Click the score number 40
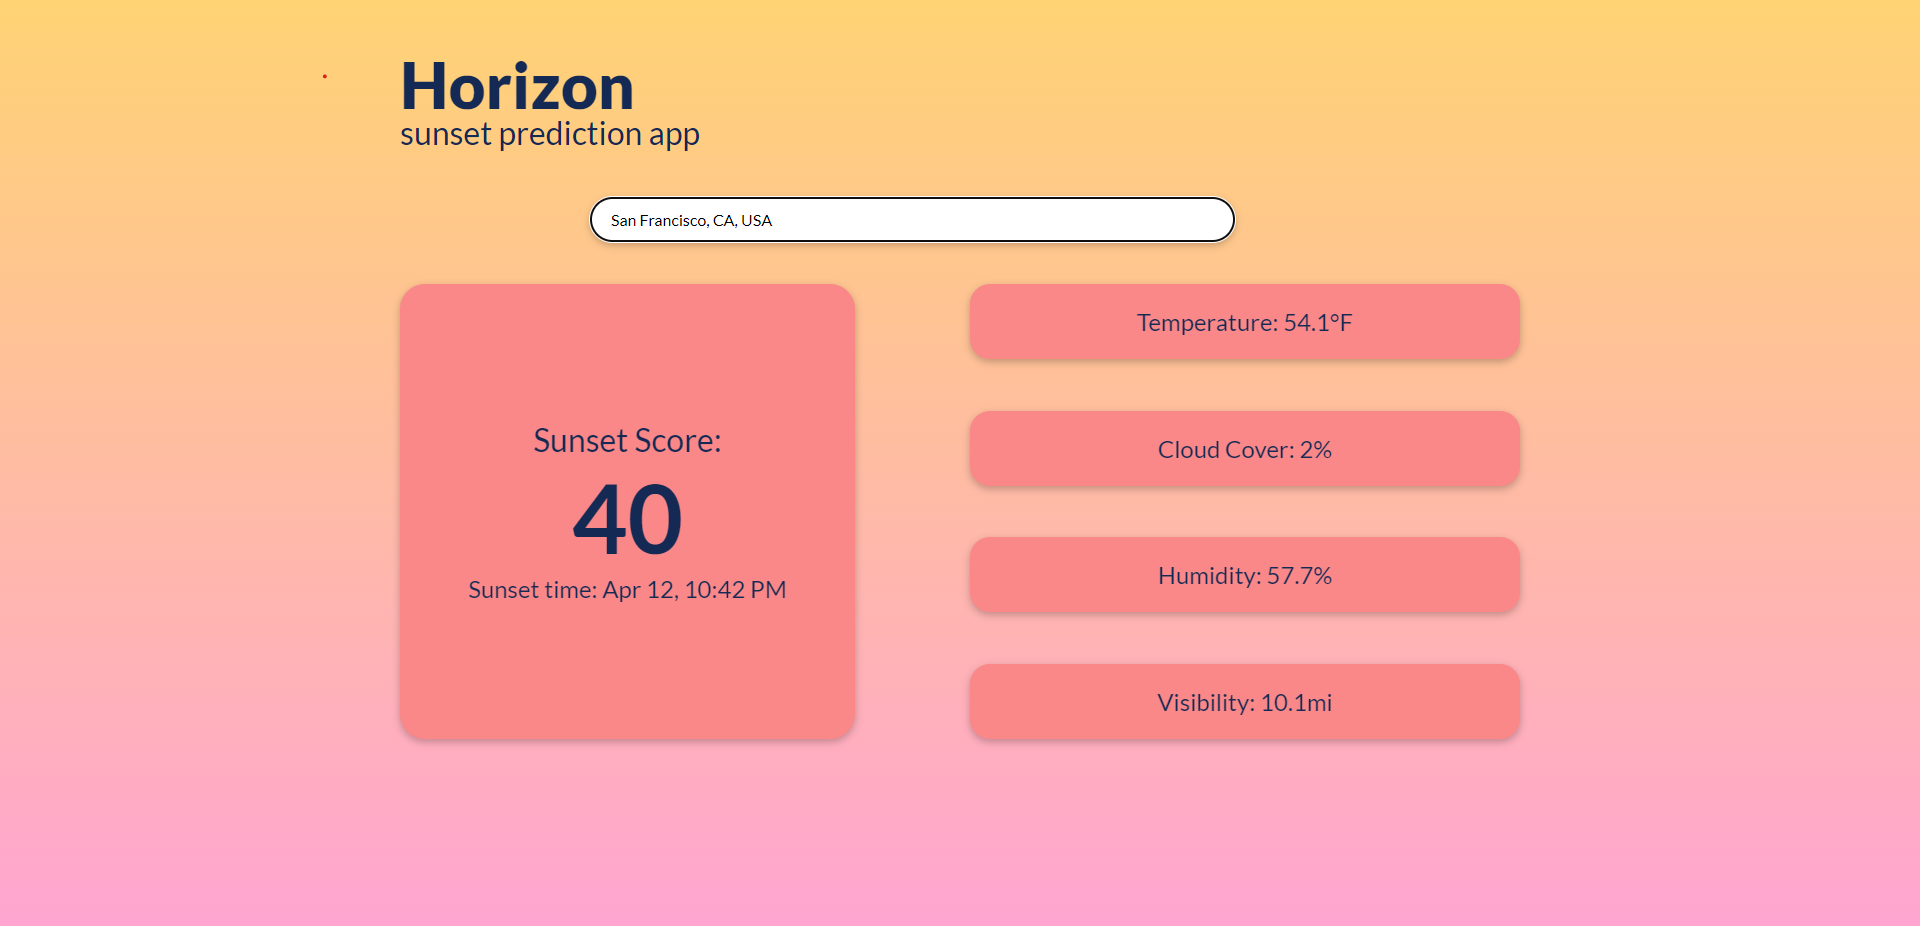The image size is (1920, 926). click(x=627, y=520)
